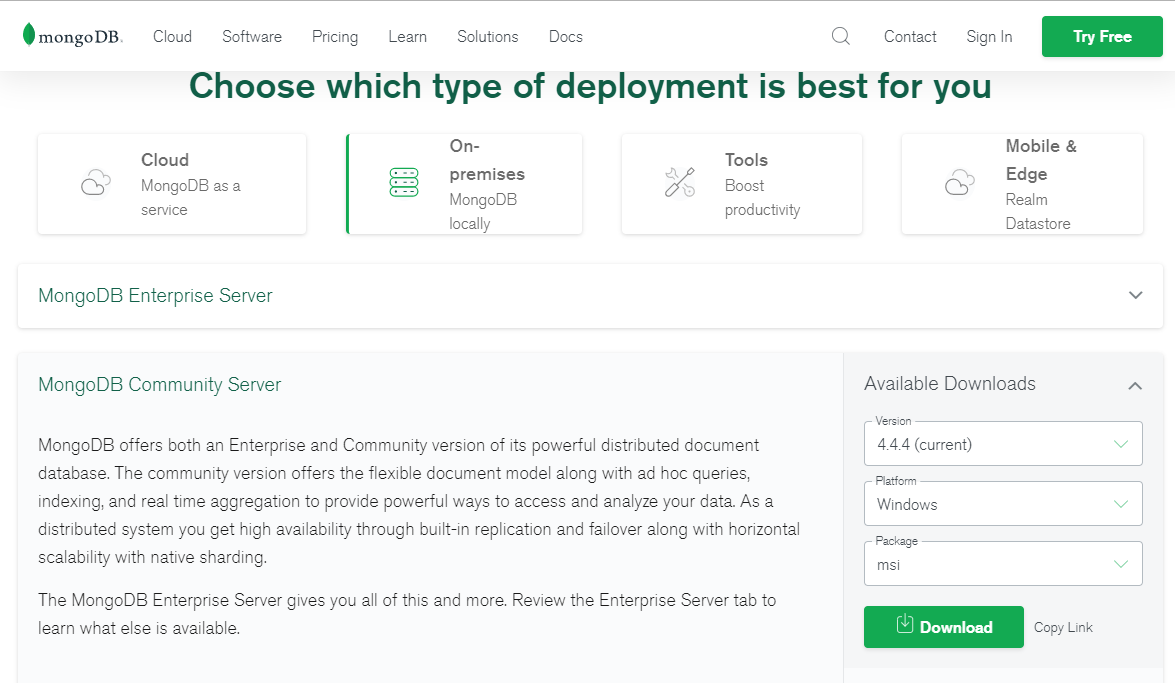Go to Pricing page
The image size is (1175, 683).
[335, 37]
